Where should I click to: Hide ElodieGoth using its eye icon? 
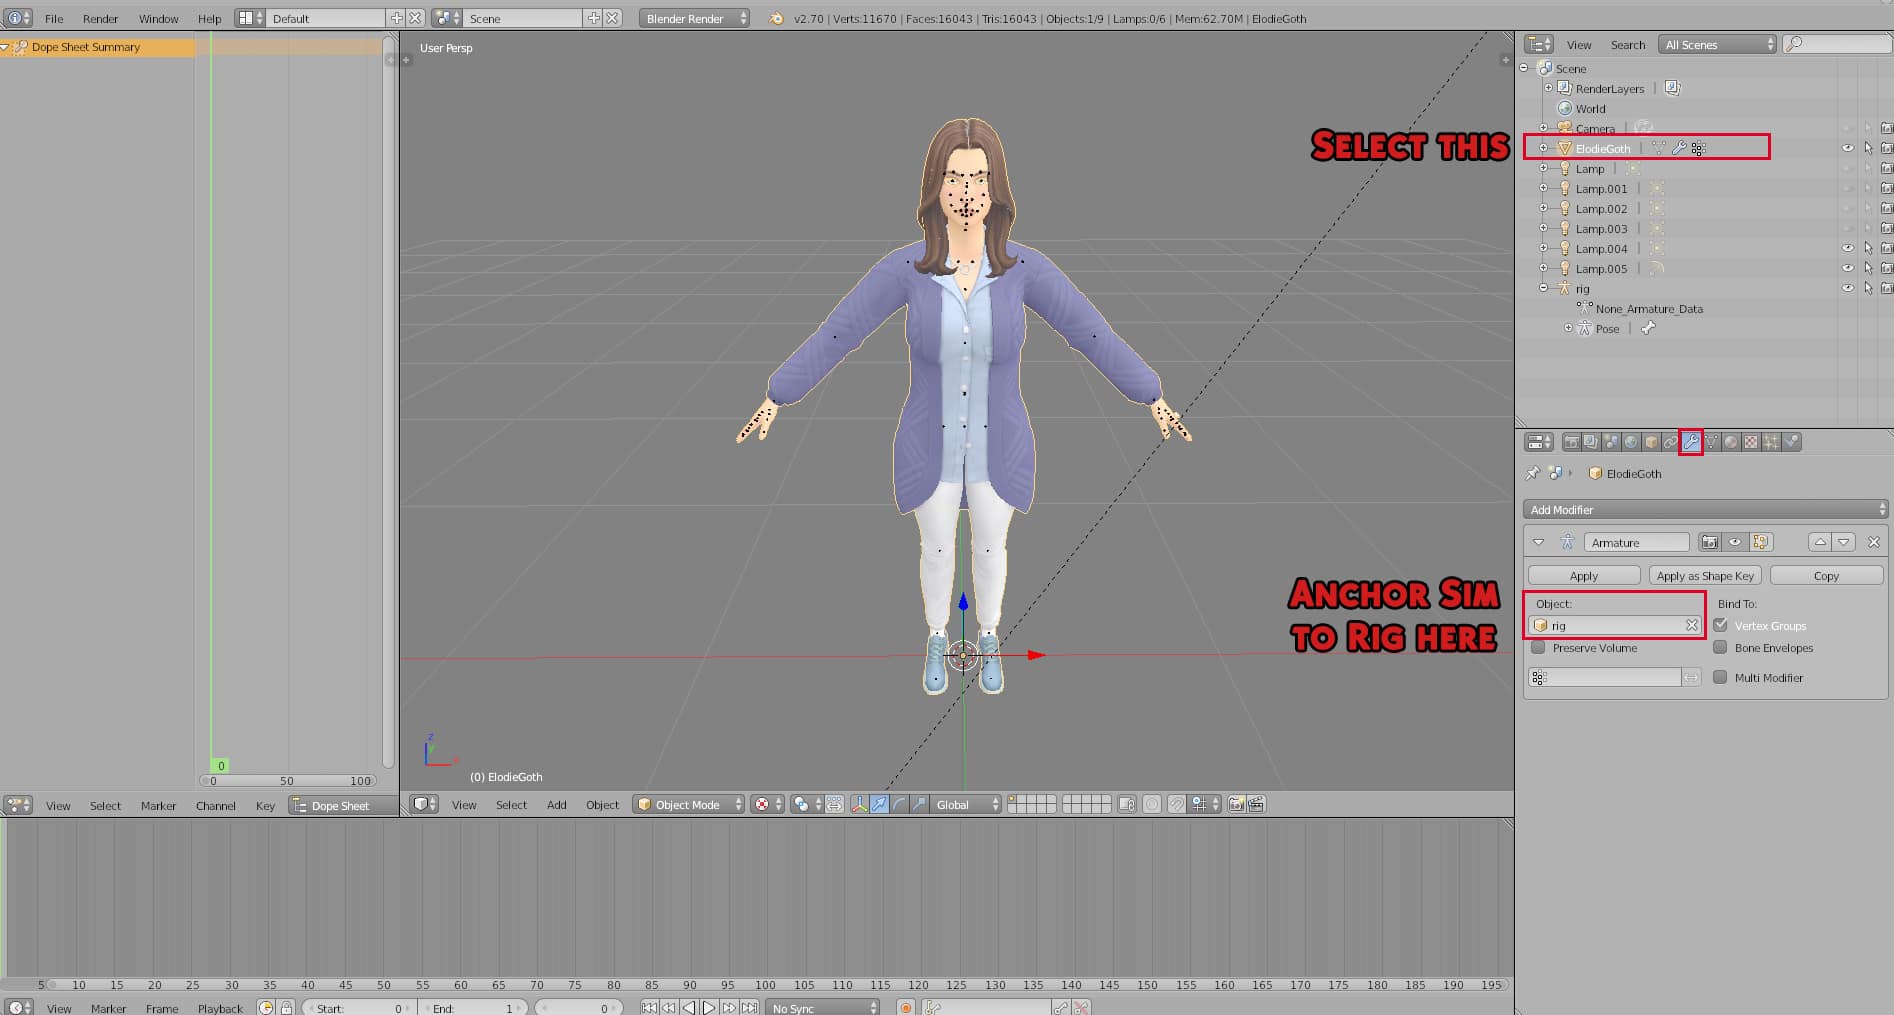(1847, 148)
